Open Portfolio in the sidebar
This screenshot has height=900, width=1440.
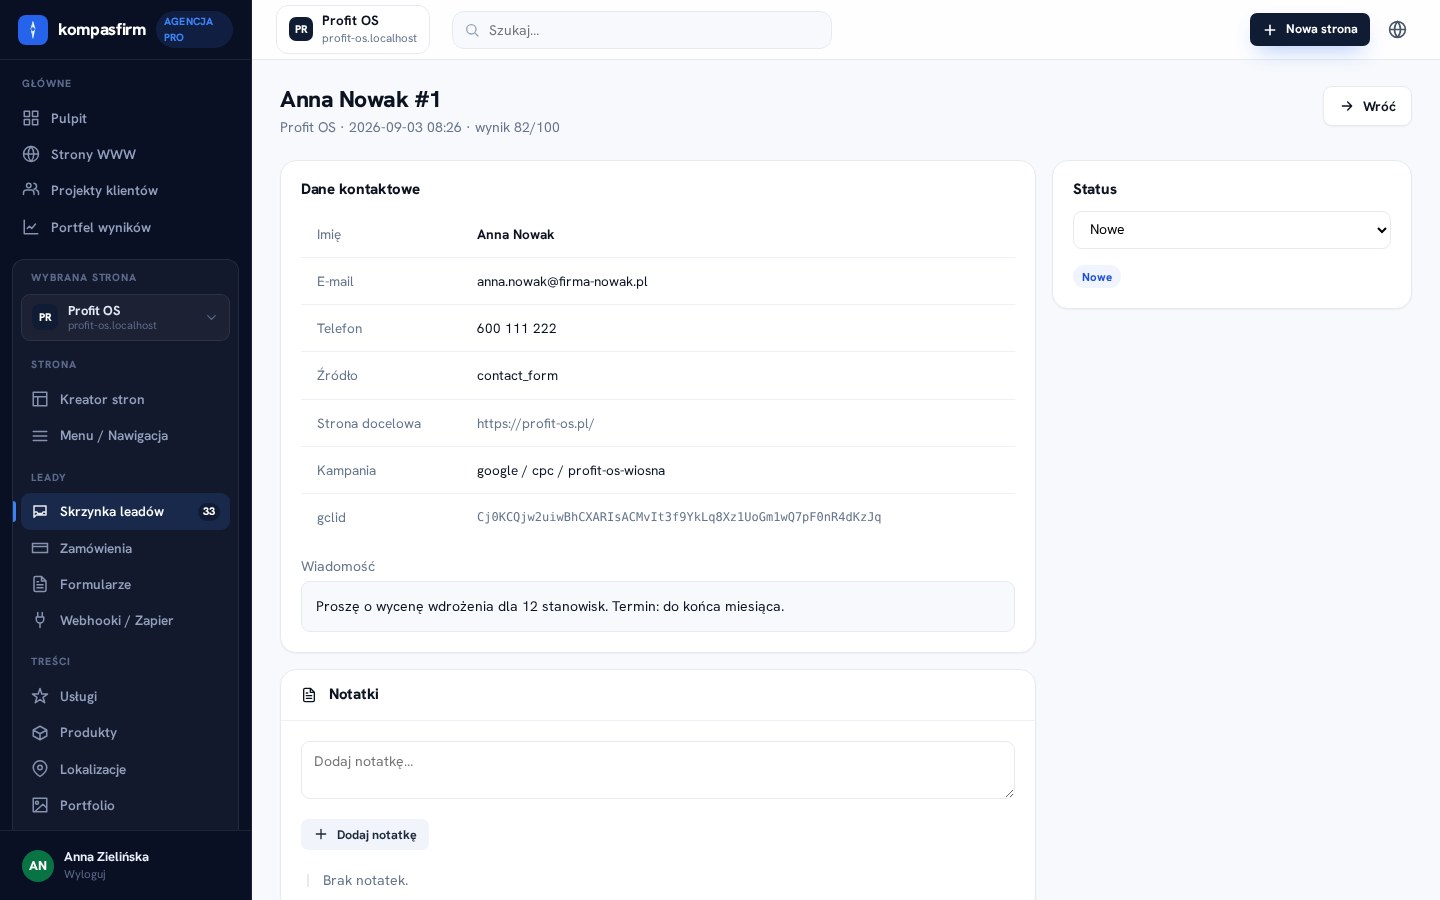[x=125, y=805]
